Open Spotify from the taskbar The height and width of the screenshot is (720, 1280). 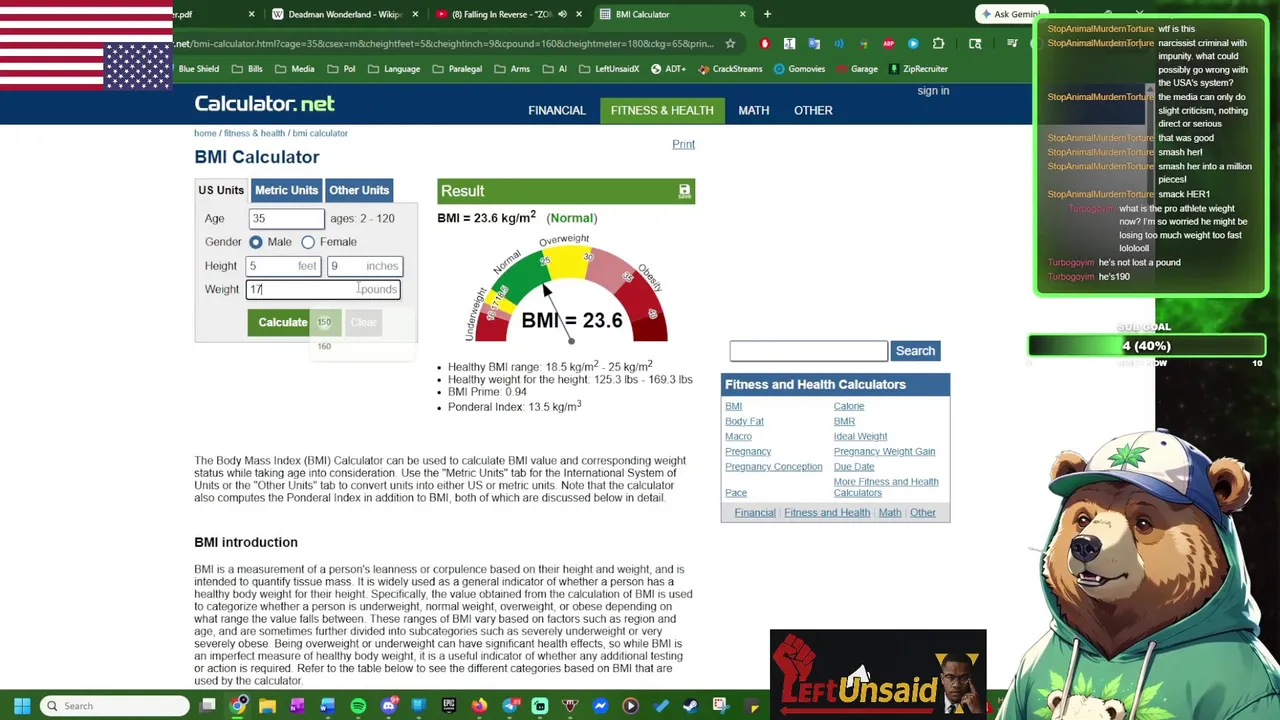tap(358, 706)
